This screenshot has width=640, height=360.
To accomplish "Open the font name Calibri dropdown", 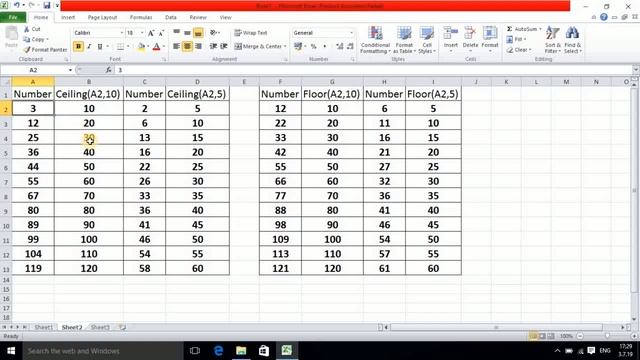I will click(x=122, y=33).
